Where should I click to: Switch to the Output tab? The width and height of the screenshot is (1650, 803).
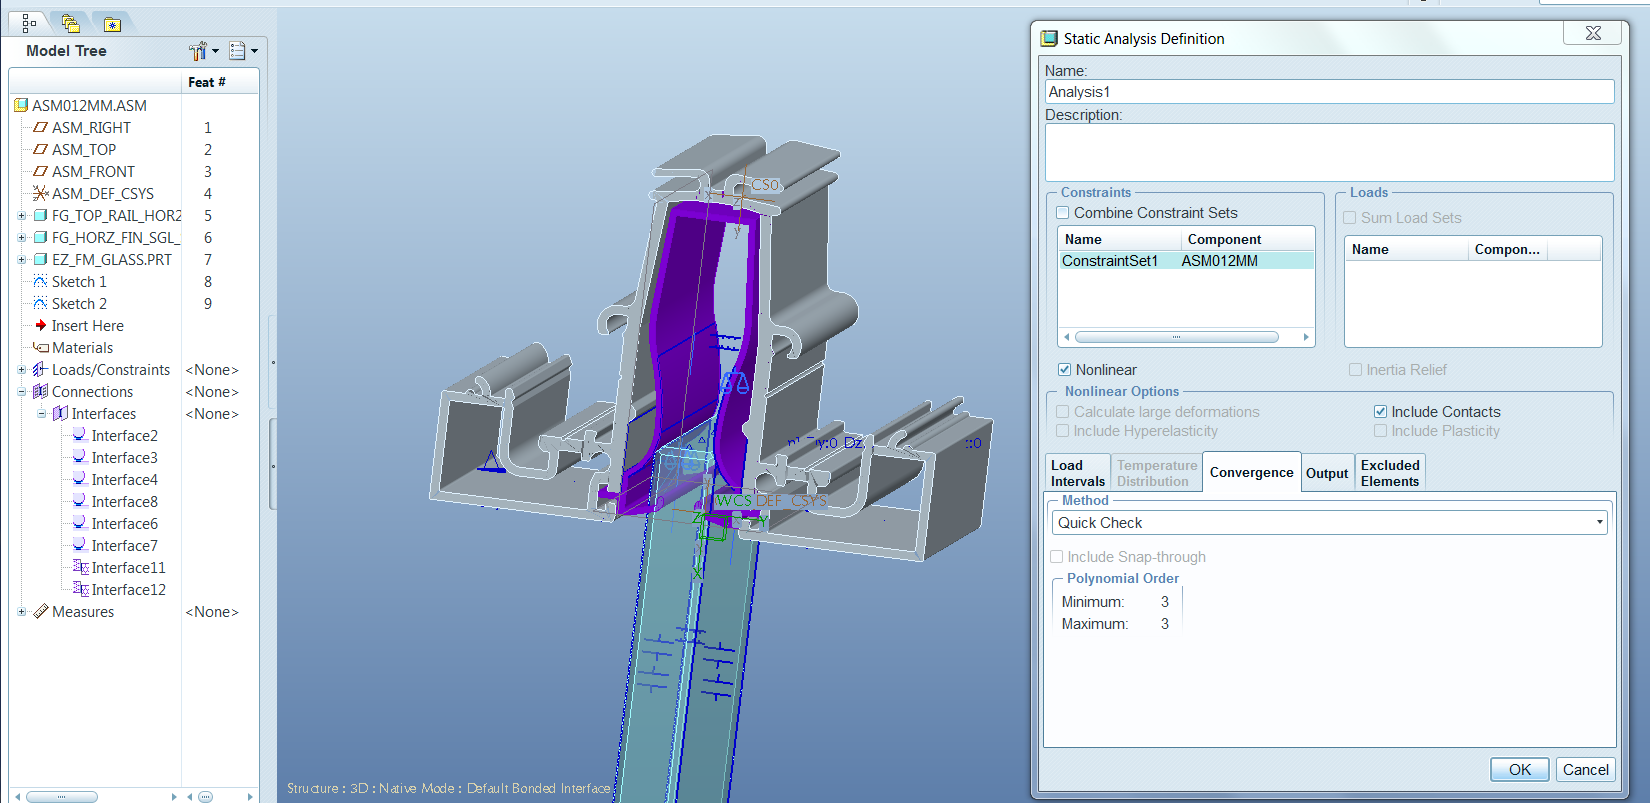tap(1327, 473)
